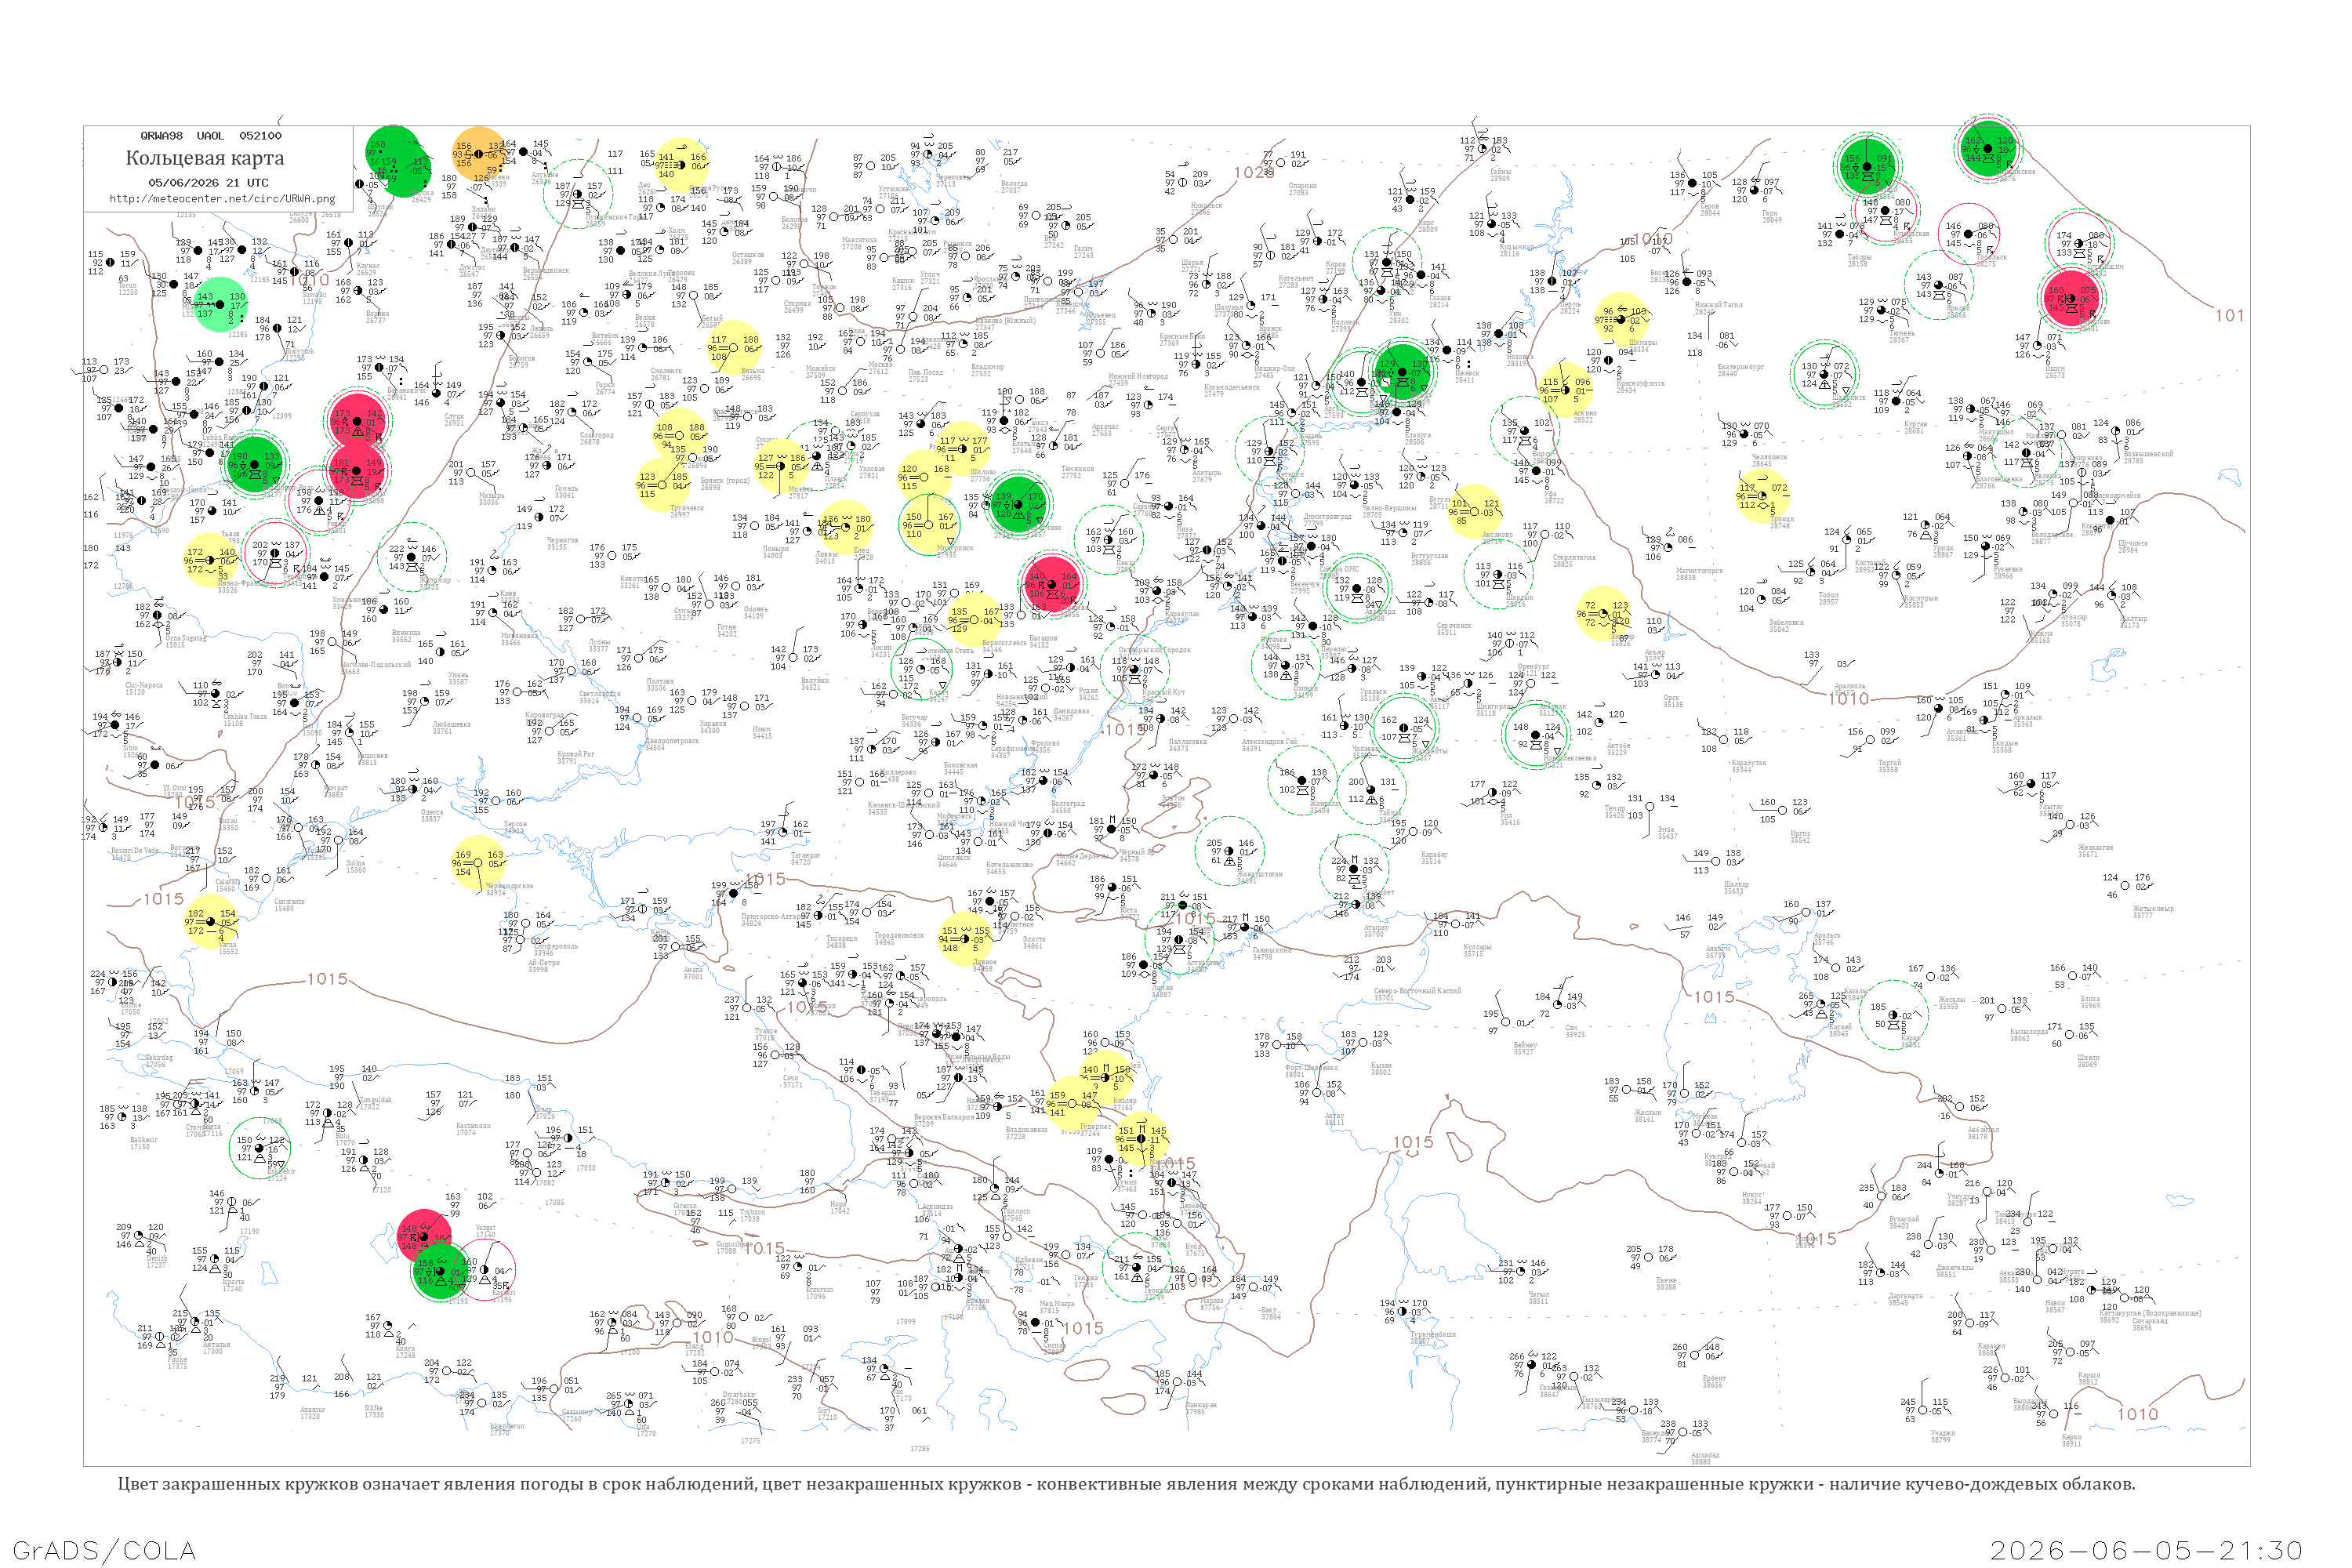Click the dashed green circle at Тетюши

[1270, 451]
